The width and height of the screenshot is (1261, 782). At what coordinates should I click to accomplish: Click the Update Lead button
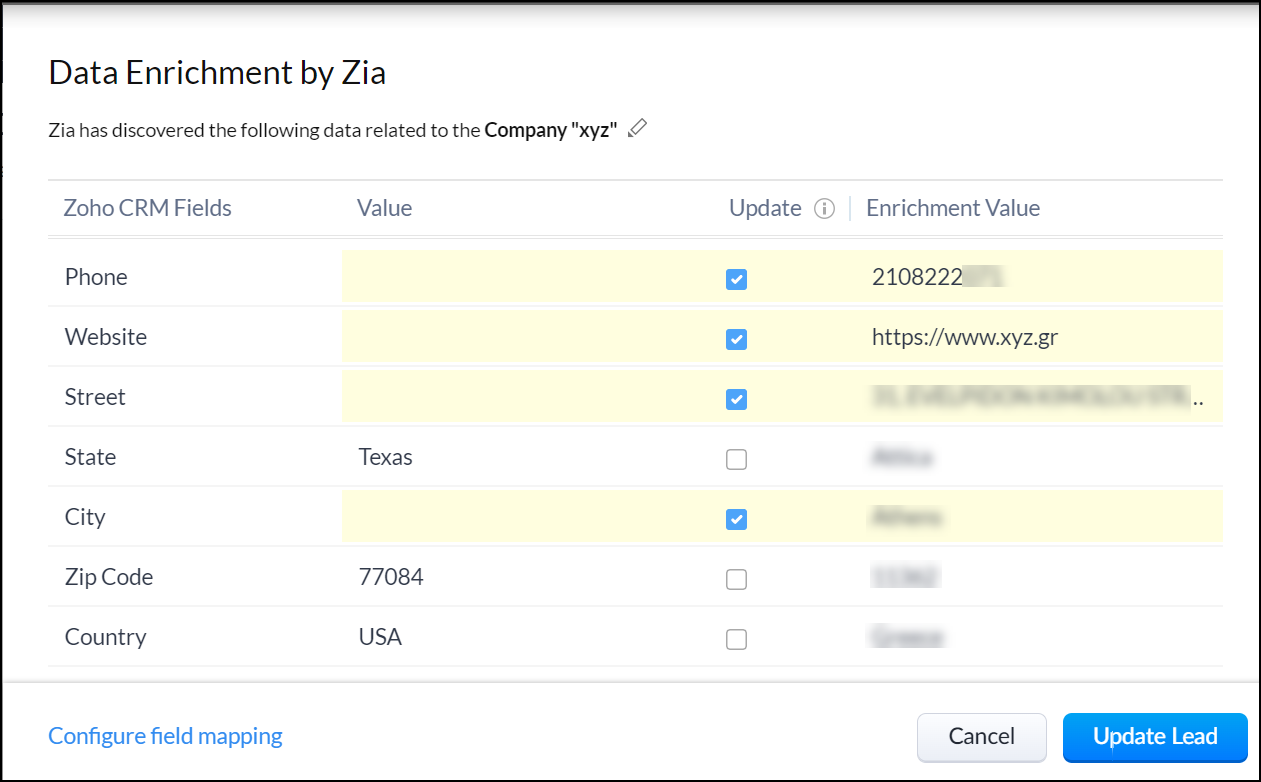click(x=1154, y=737)
